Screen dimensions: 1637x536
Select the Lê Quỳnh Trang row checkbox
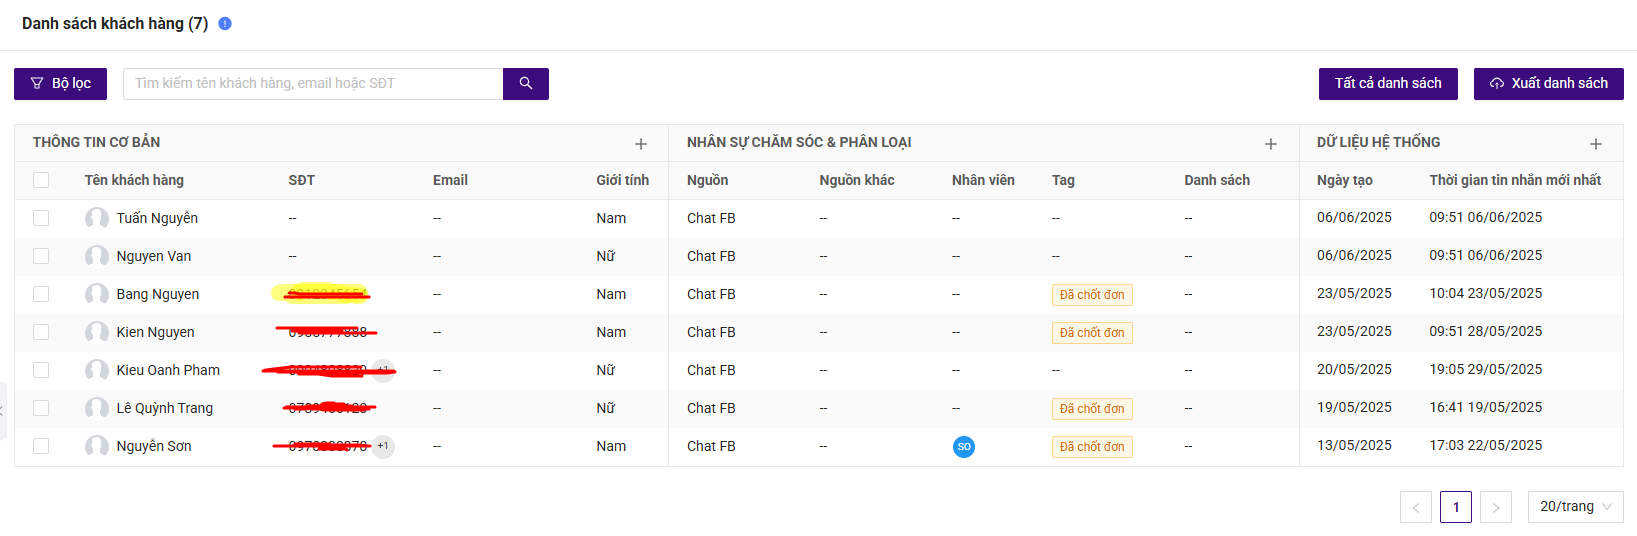pyautogui.click(x=41, y=408)
